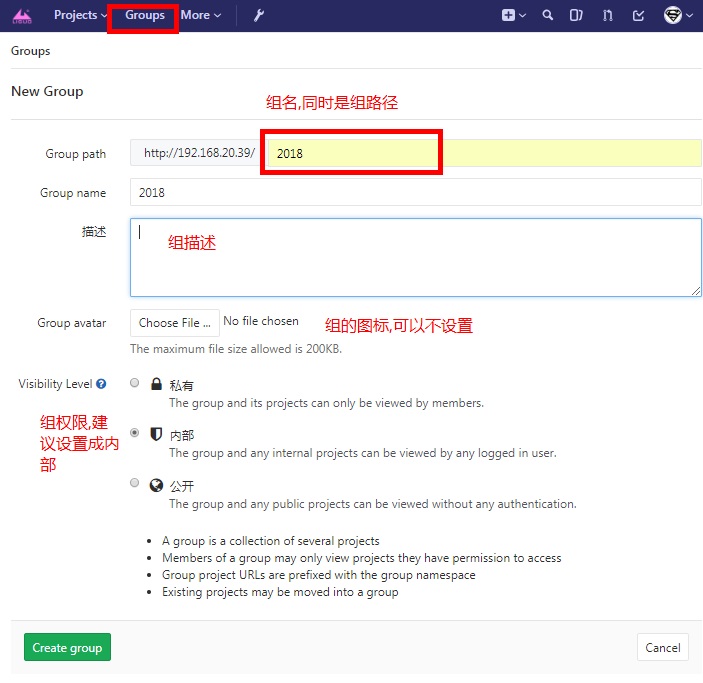Open the user avatar dropdown

click(x=678, y=15)
